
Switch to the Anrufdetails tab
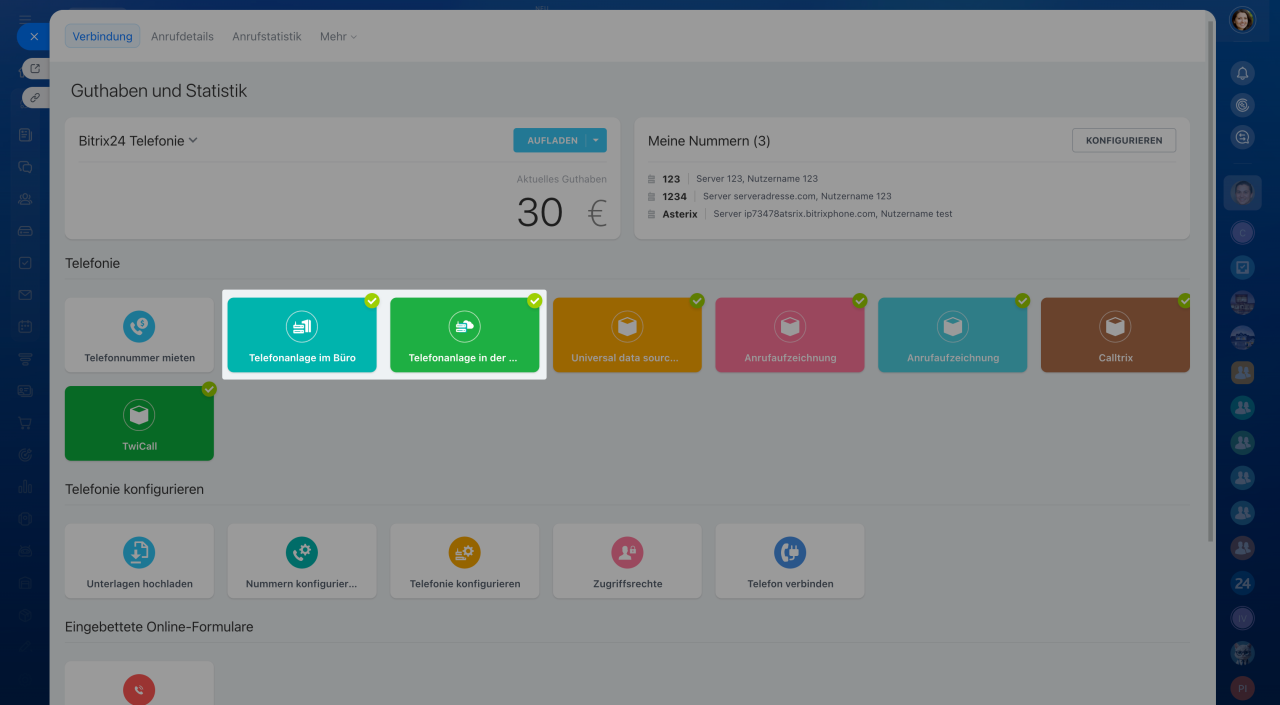pyautogui.click(x=182, y=37)
